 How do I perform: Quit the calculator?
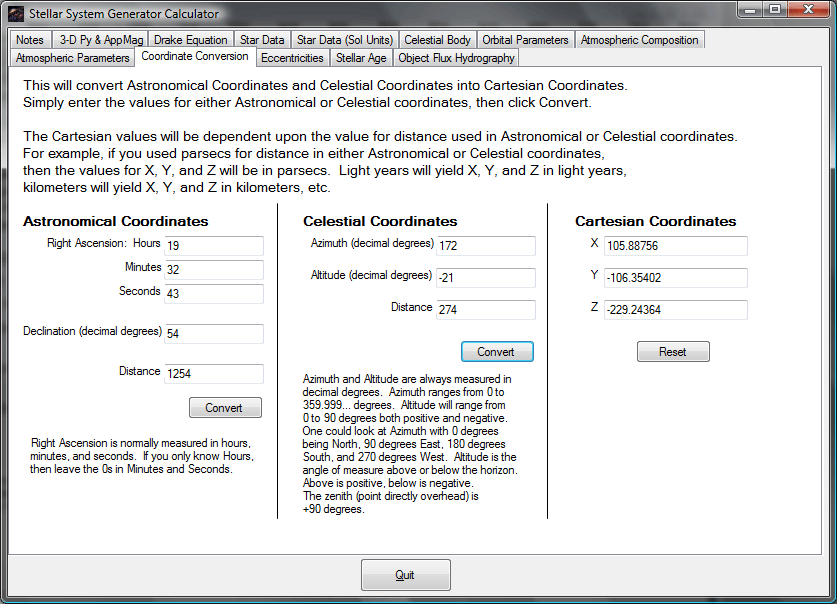click(x=406, y=575)
